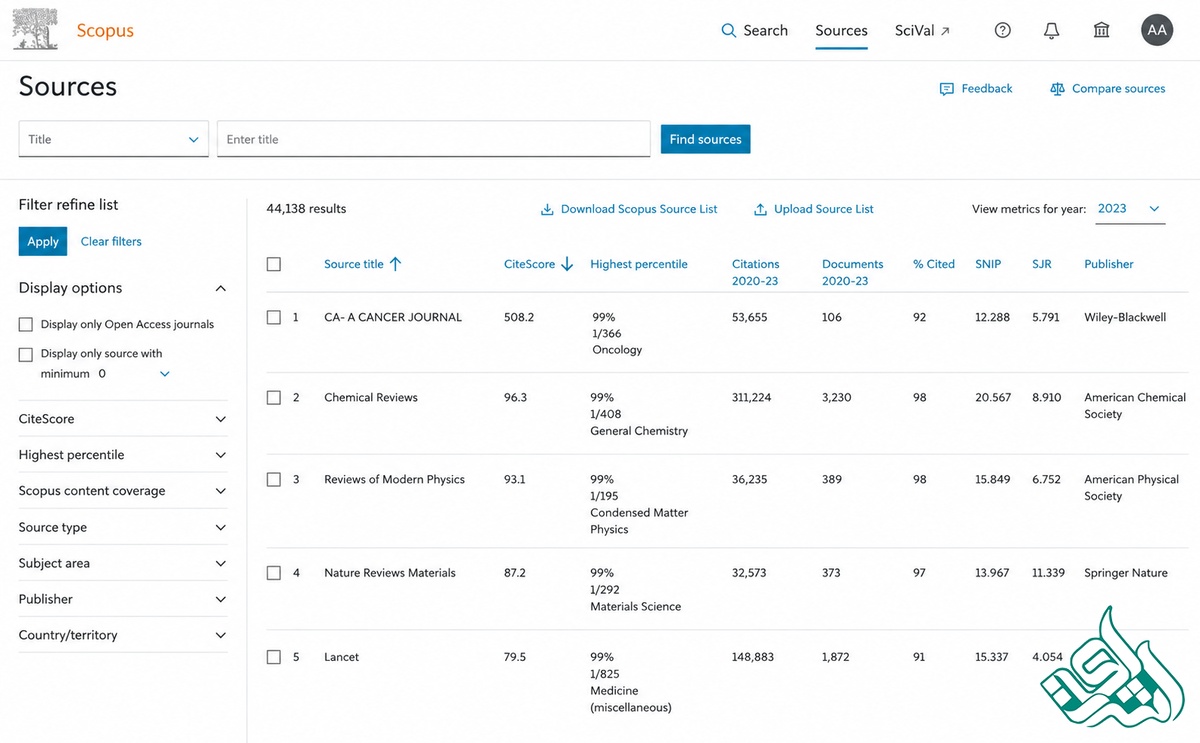Open the SciVal navigation item

[x=923, y=31]
